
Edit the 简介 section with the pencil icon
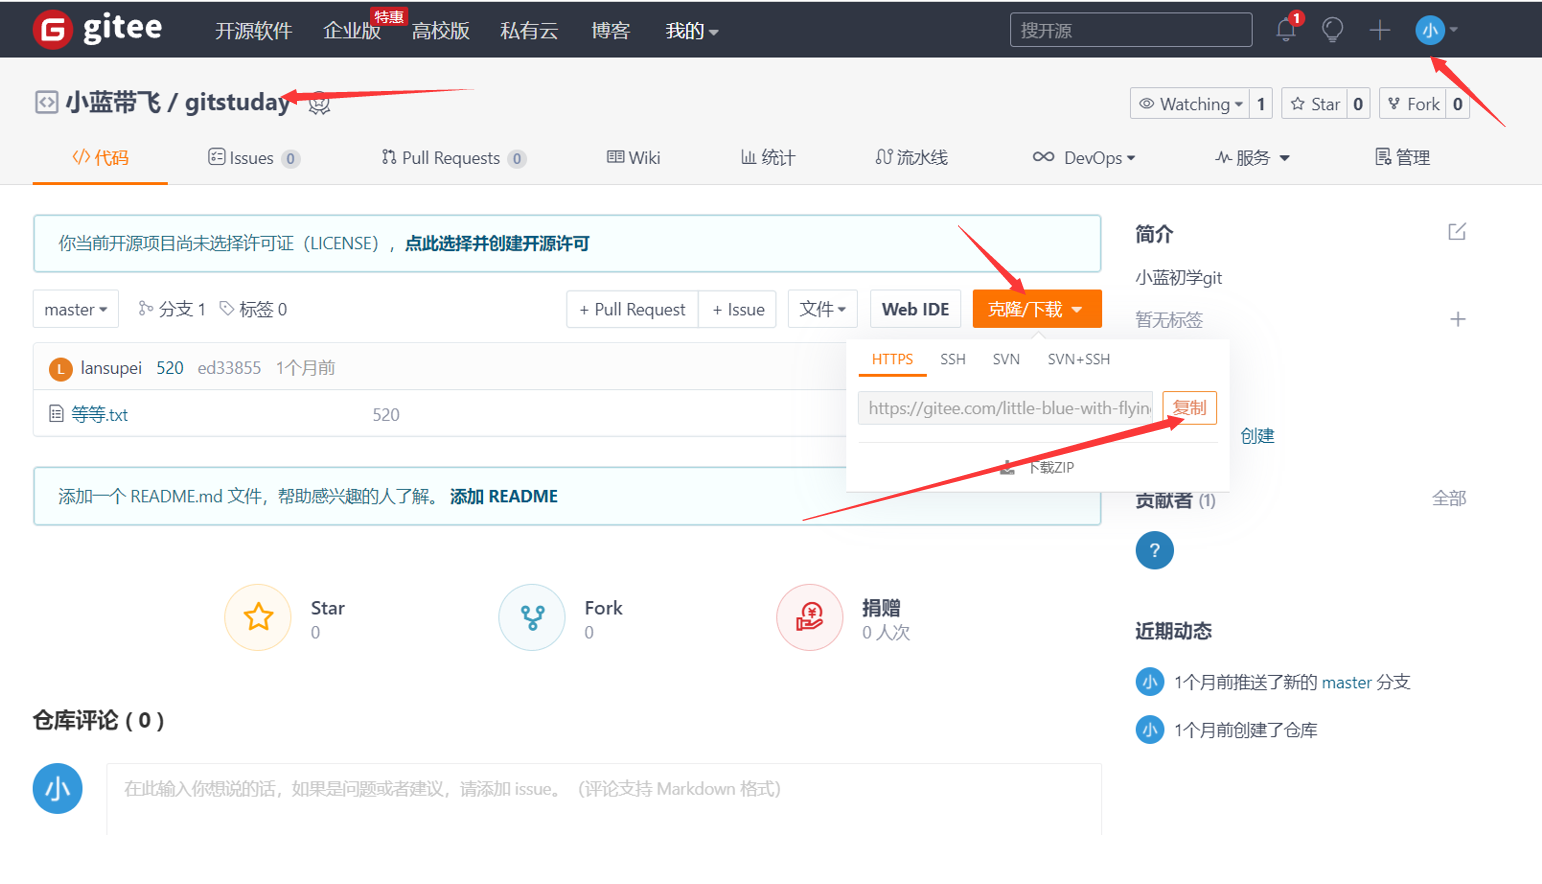click(x=1457, y=232)
